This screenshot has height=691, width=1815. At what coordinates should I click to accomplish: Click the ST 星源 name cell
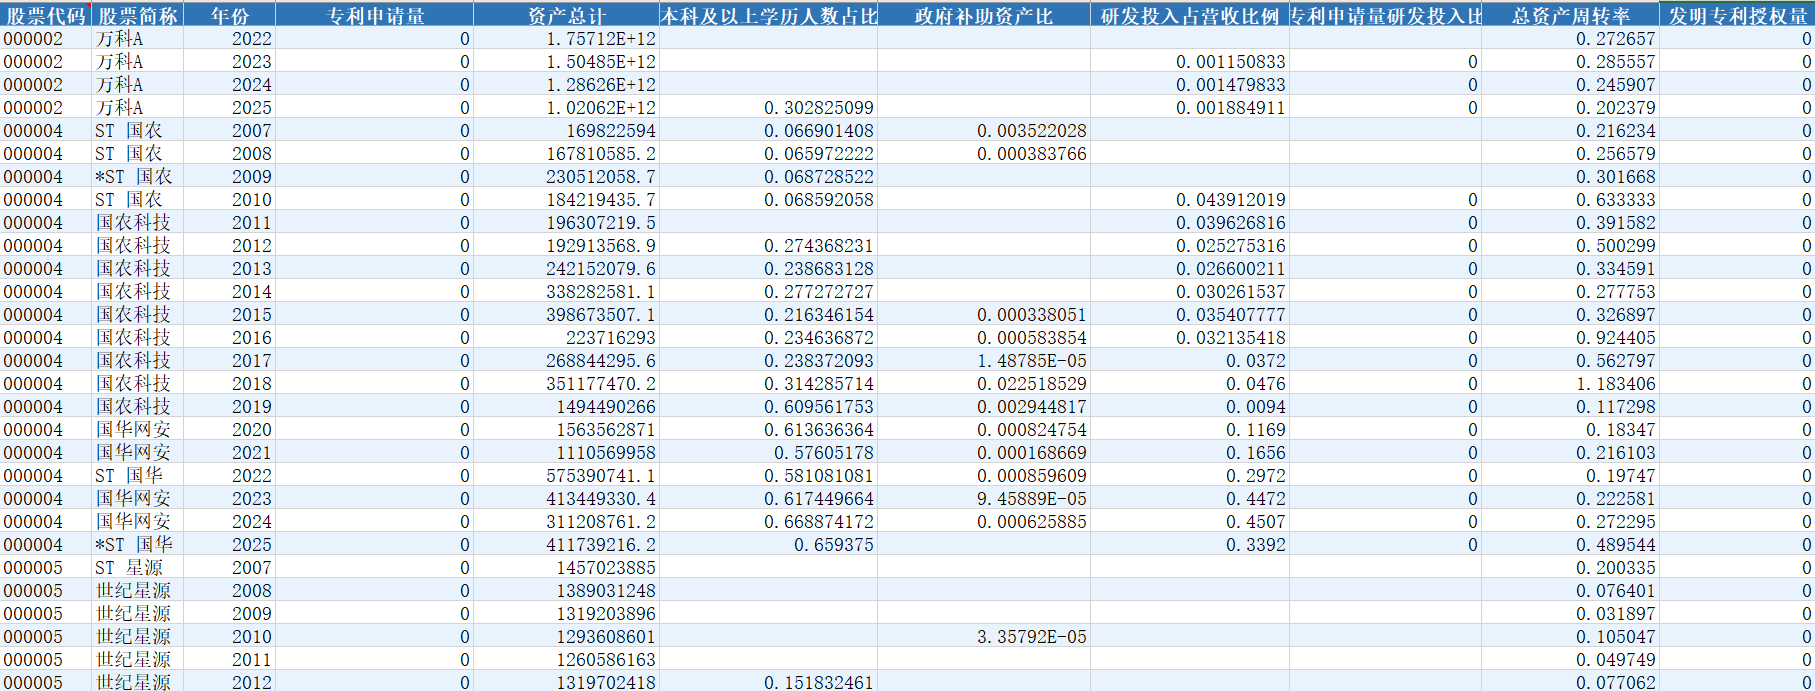coord(138,567)
